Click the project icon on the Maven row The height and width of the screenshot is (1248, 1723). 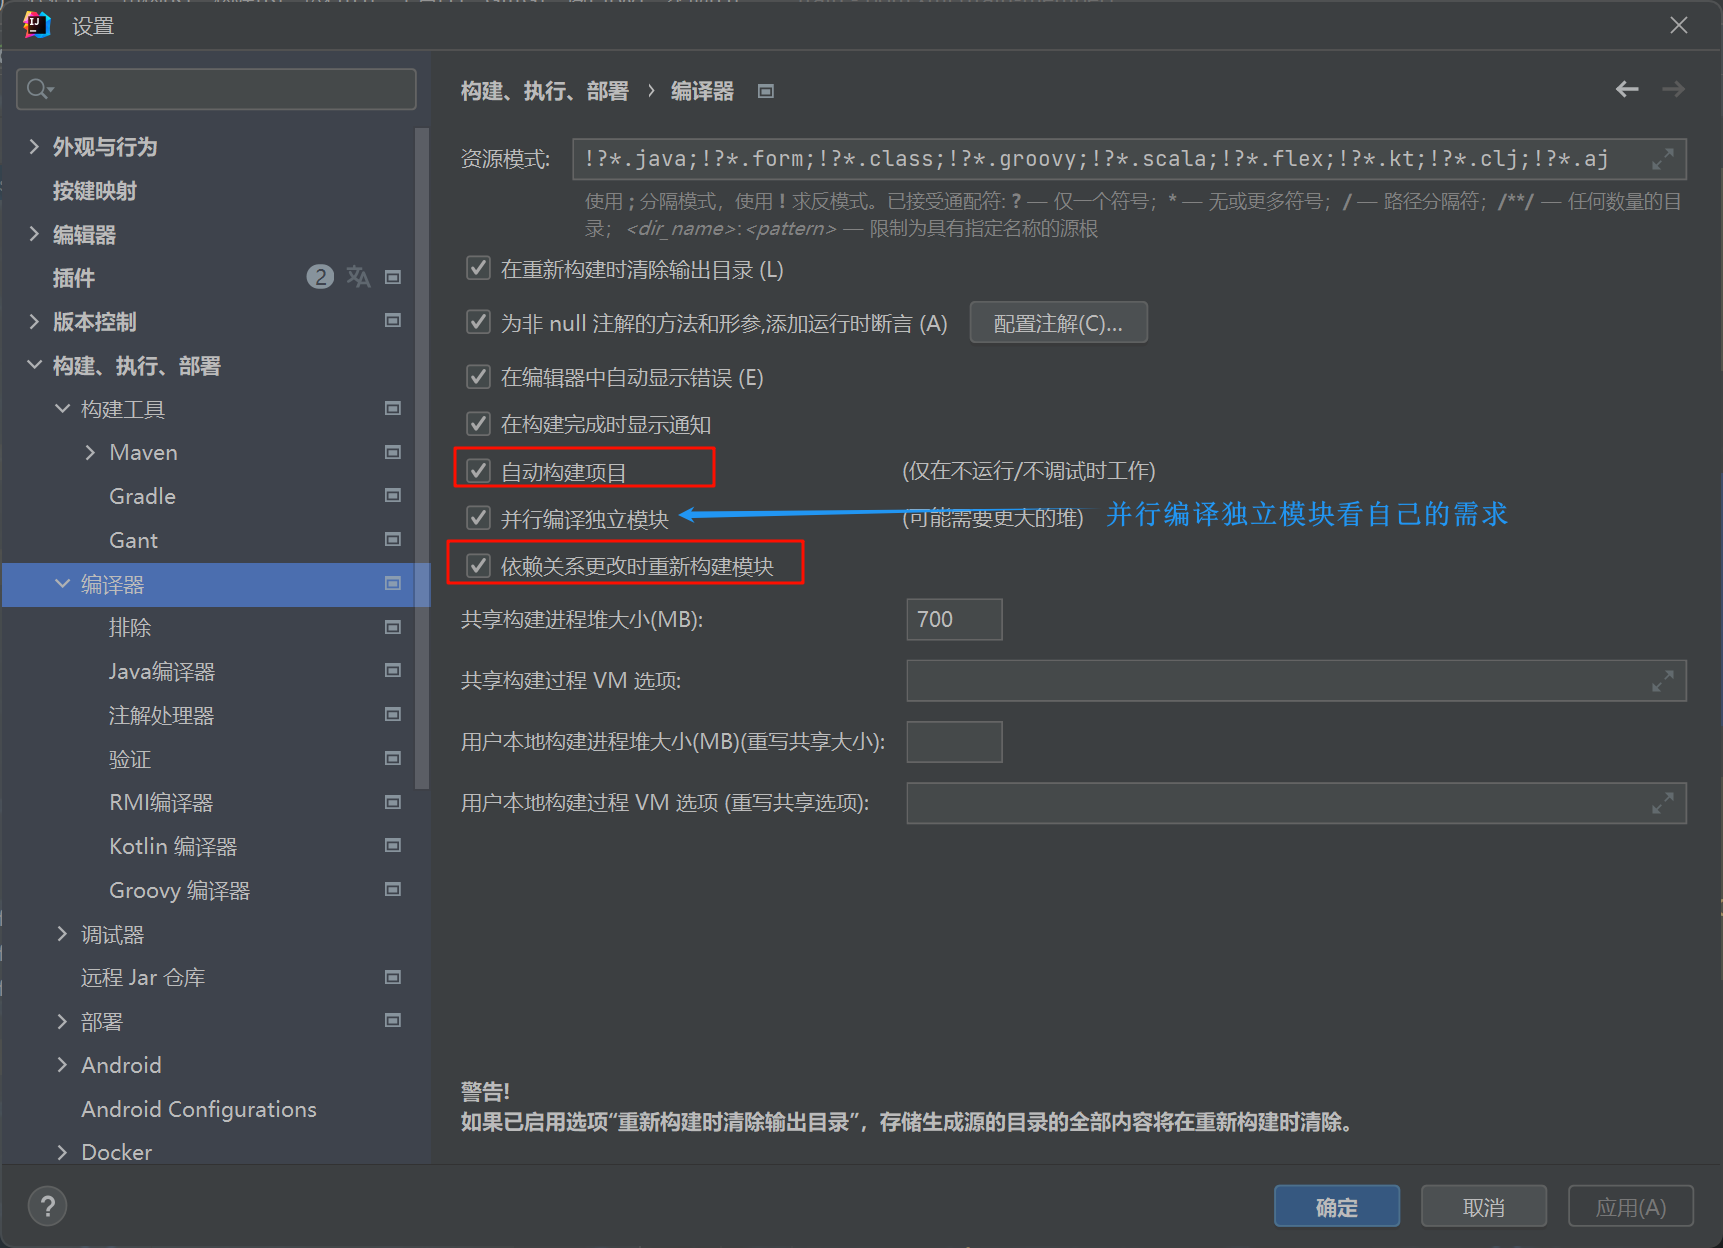click(x=393, y=452)
